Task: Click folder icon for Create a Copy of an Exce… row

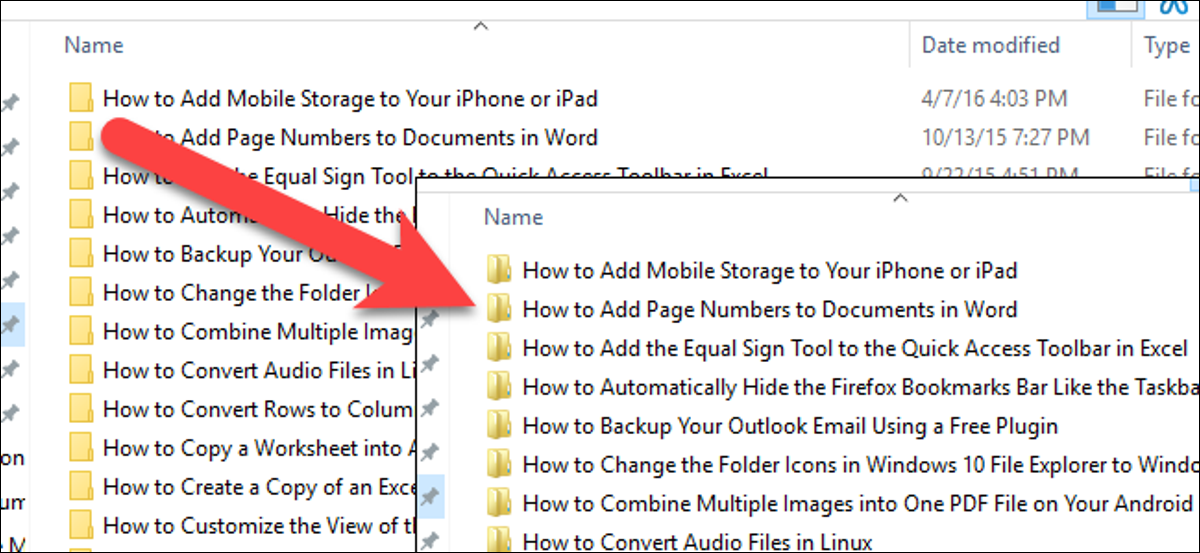Action: tap(82, 487)
